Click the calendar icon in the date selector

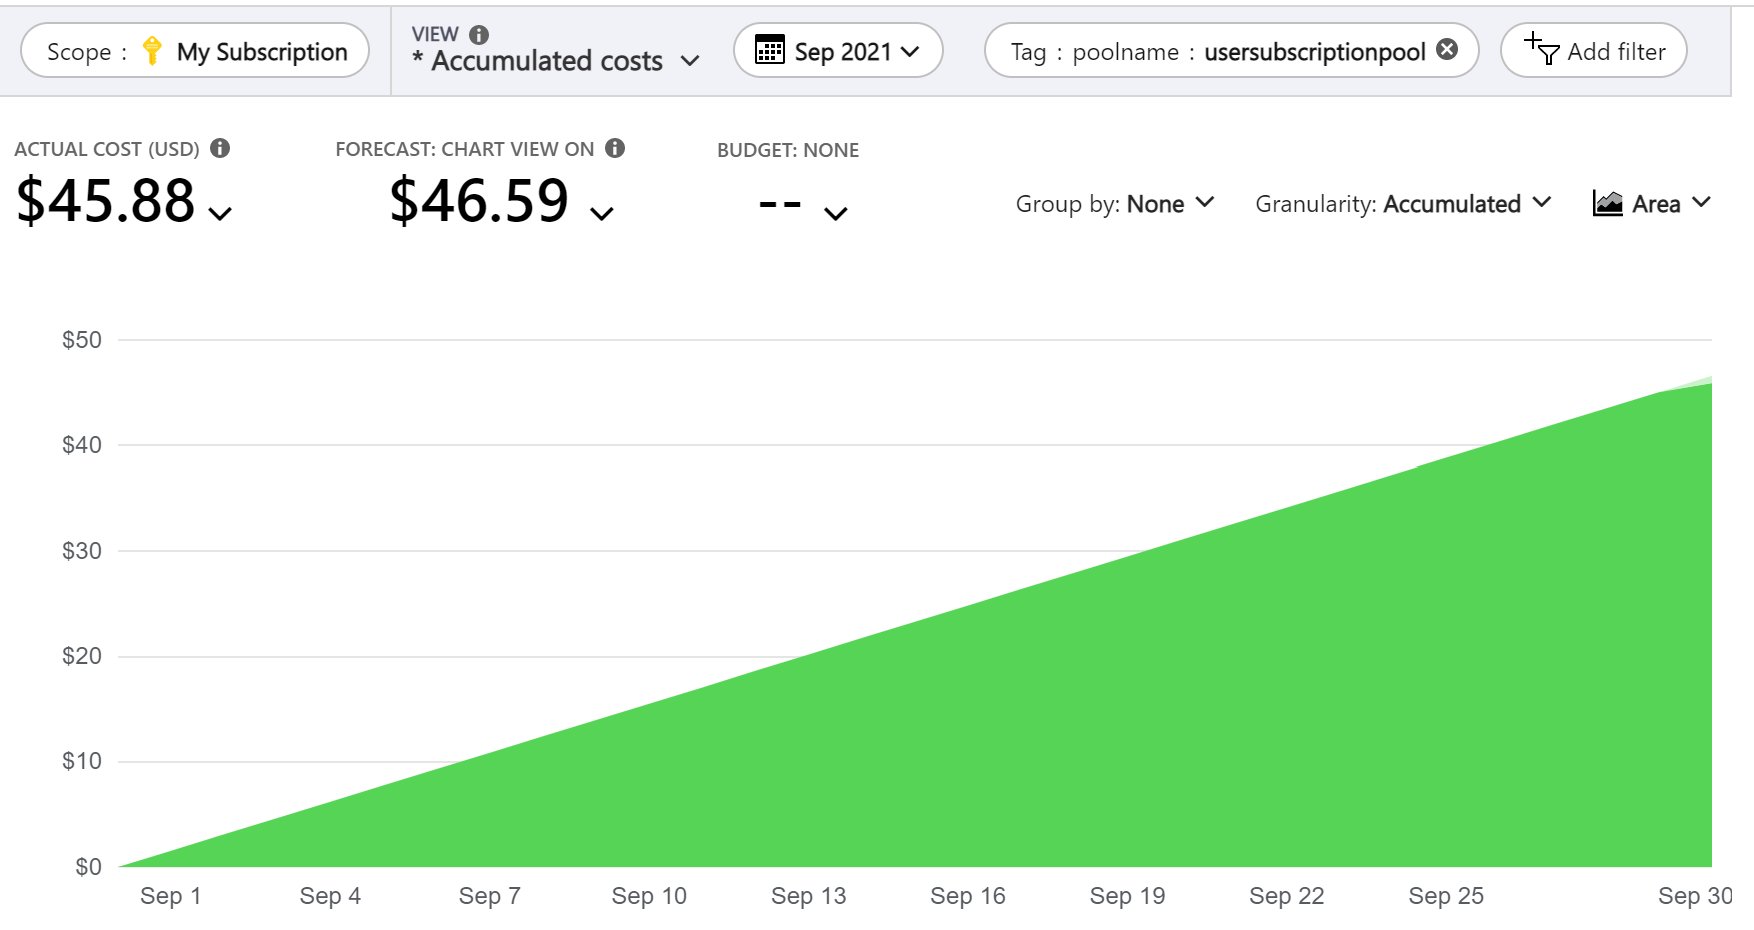(x=770, y=50)
